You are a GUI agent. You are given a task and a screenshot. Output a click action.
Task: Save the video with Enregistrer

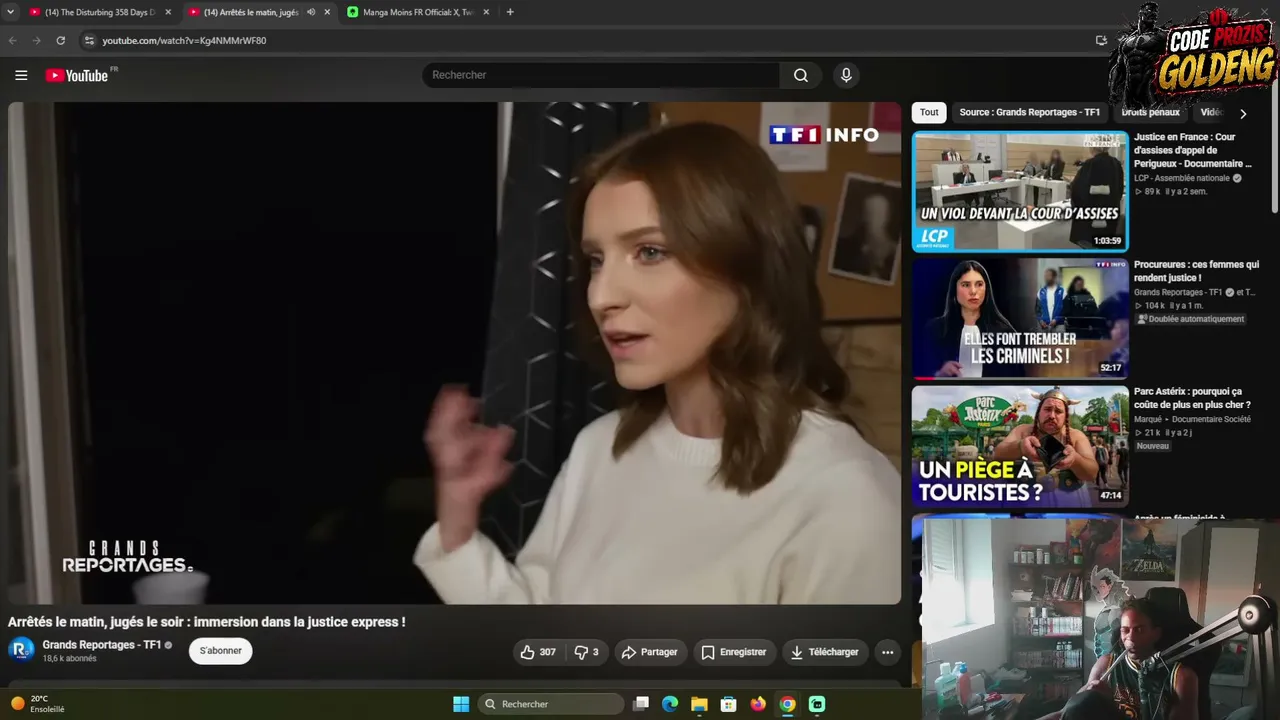pos(733,652)
